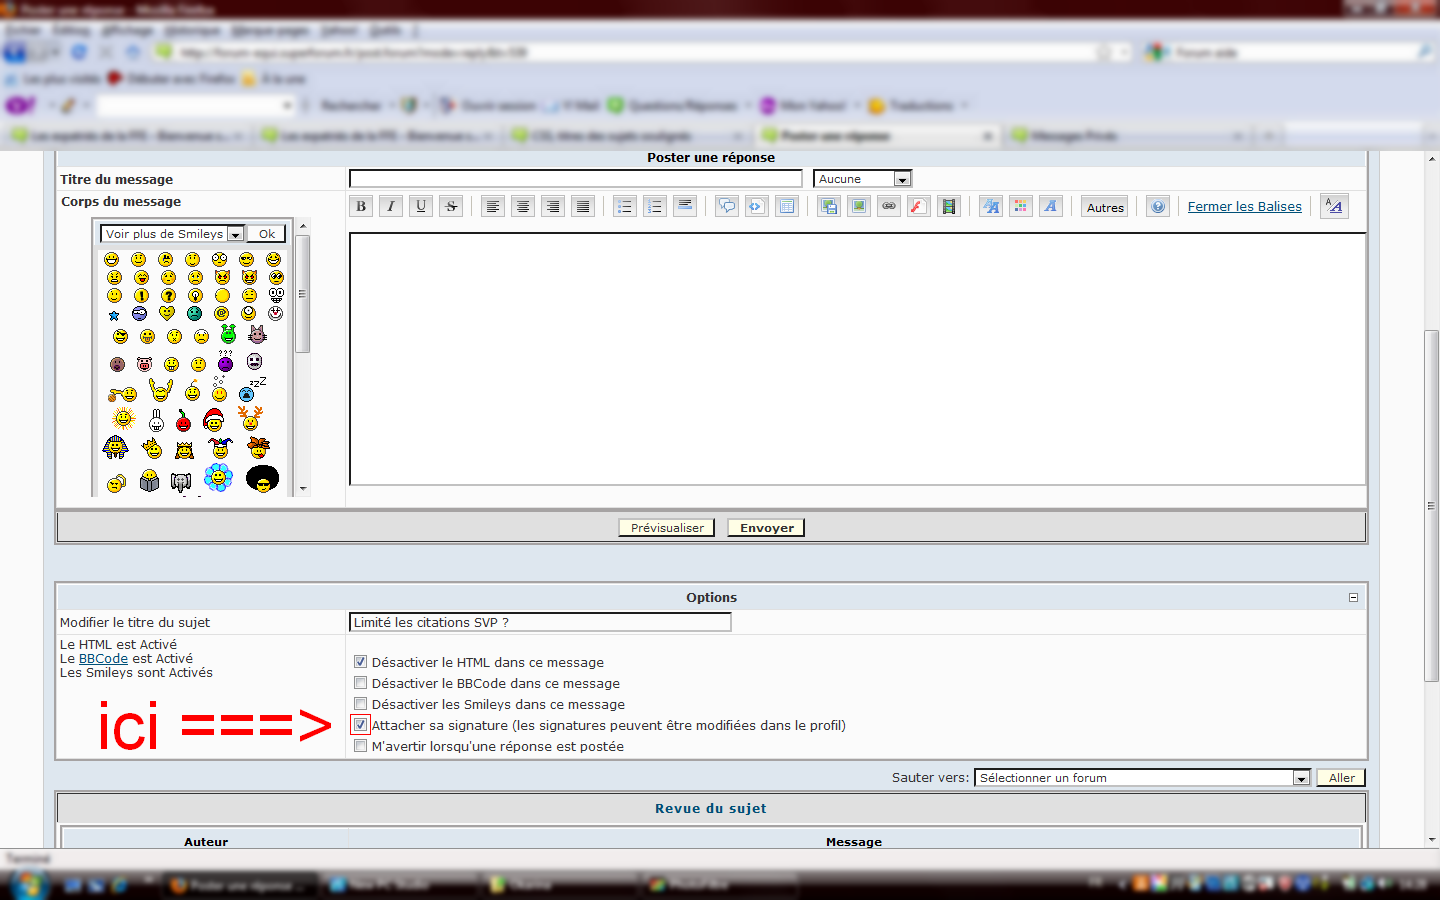1440x900 pixels.
Task: Click the smiley panel scrollbar thumb
Action: point(302,294)
